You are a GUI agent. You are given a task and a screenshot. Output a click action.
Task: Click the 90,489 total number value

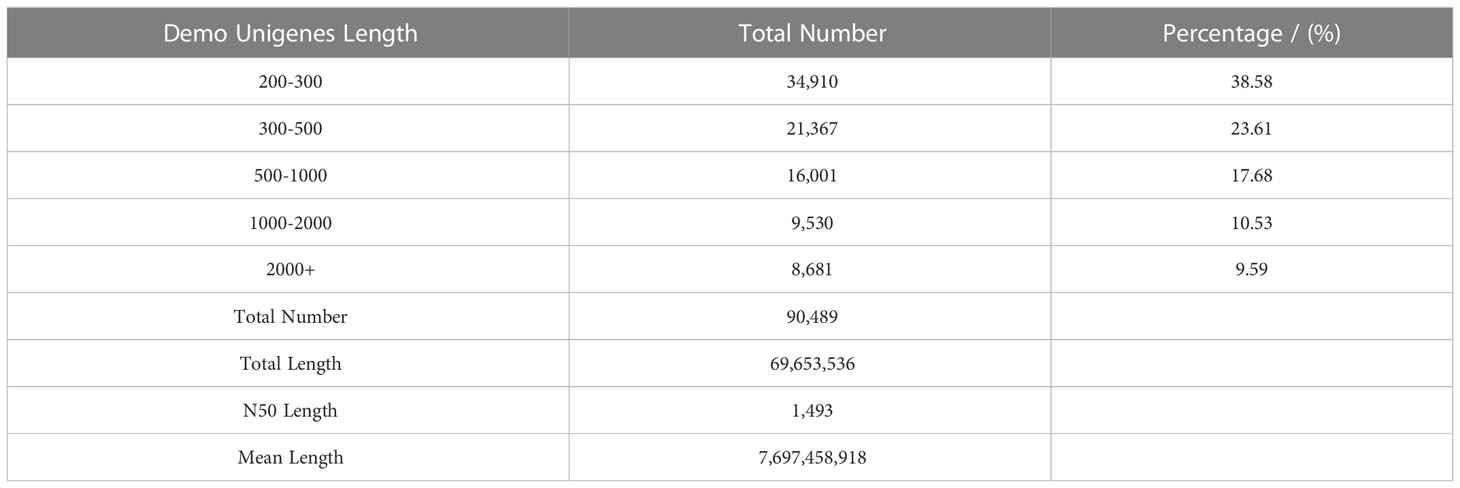click(x=812, y=317)
